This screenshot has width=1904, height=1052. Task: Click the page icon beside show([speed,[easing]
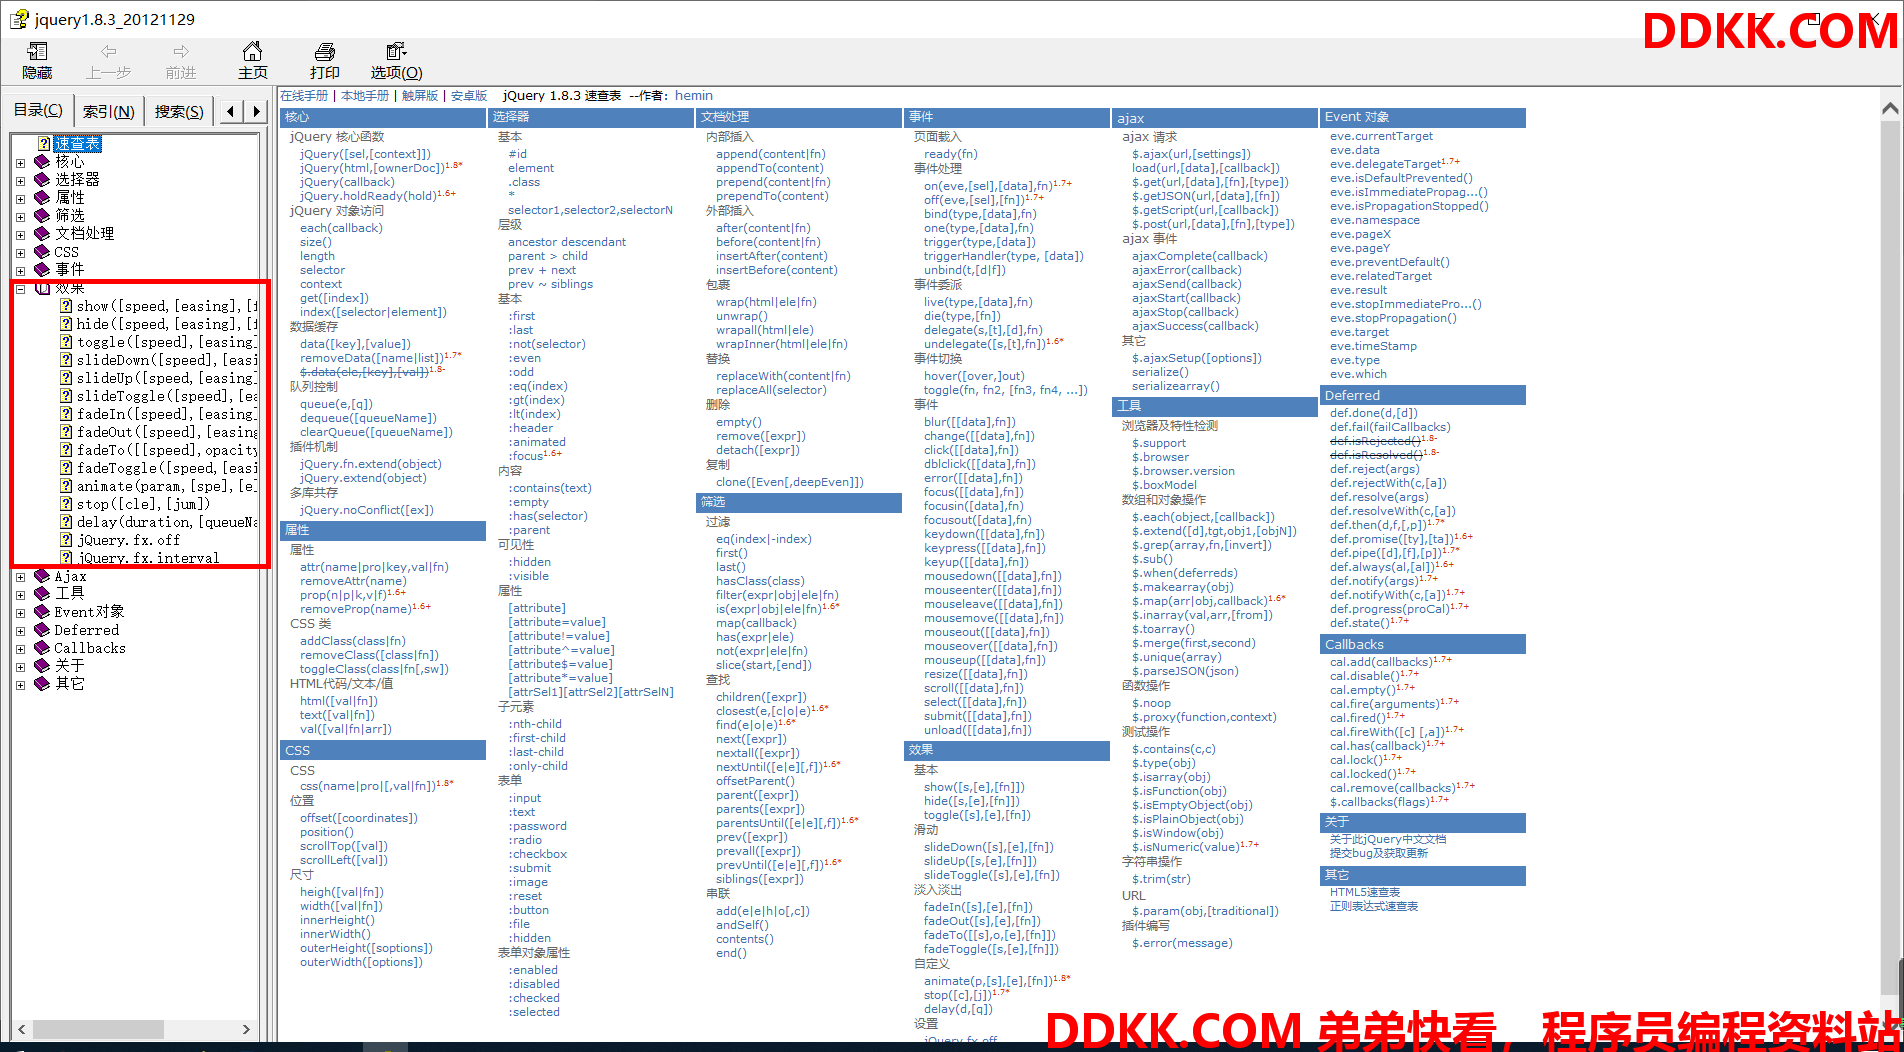click(66, 306)
